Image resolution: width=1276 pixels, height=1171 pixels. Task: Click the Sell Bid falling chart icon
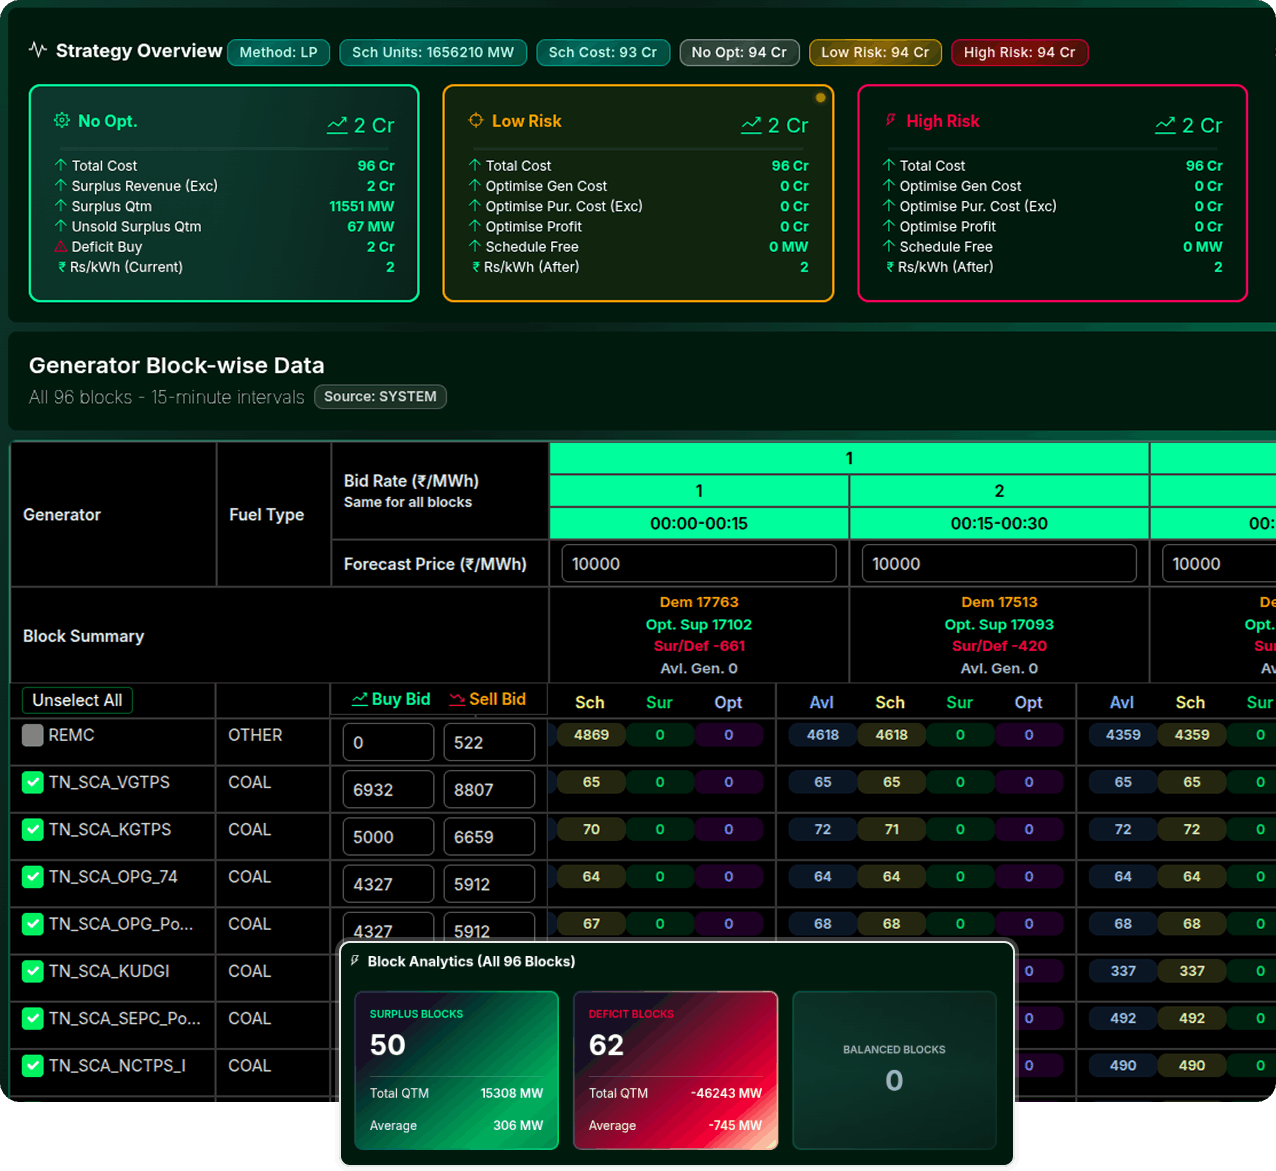coord(457,699)
